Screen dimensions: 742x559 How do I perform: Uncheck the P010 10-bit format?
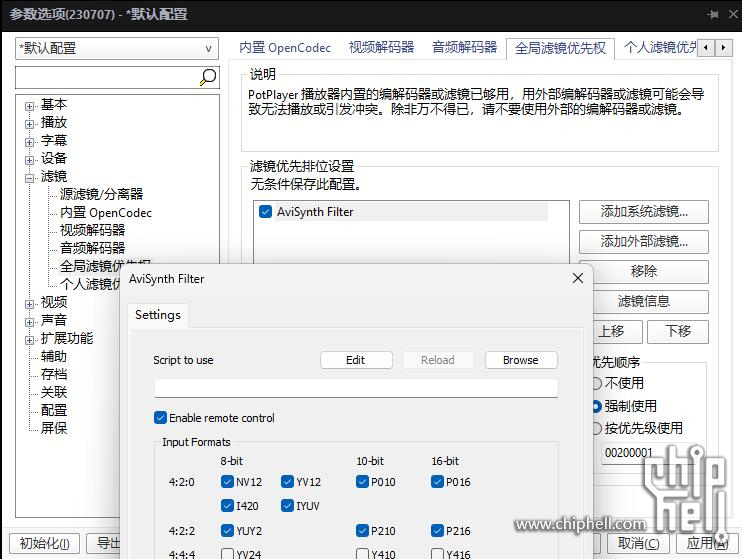coord(362,481)
